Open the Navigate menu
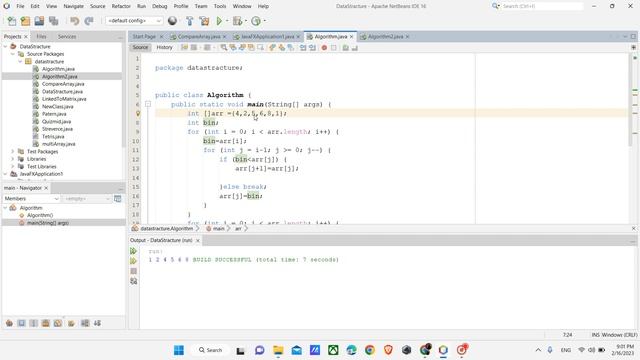The image size is (640, 360). (x=73, y=6)
